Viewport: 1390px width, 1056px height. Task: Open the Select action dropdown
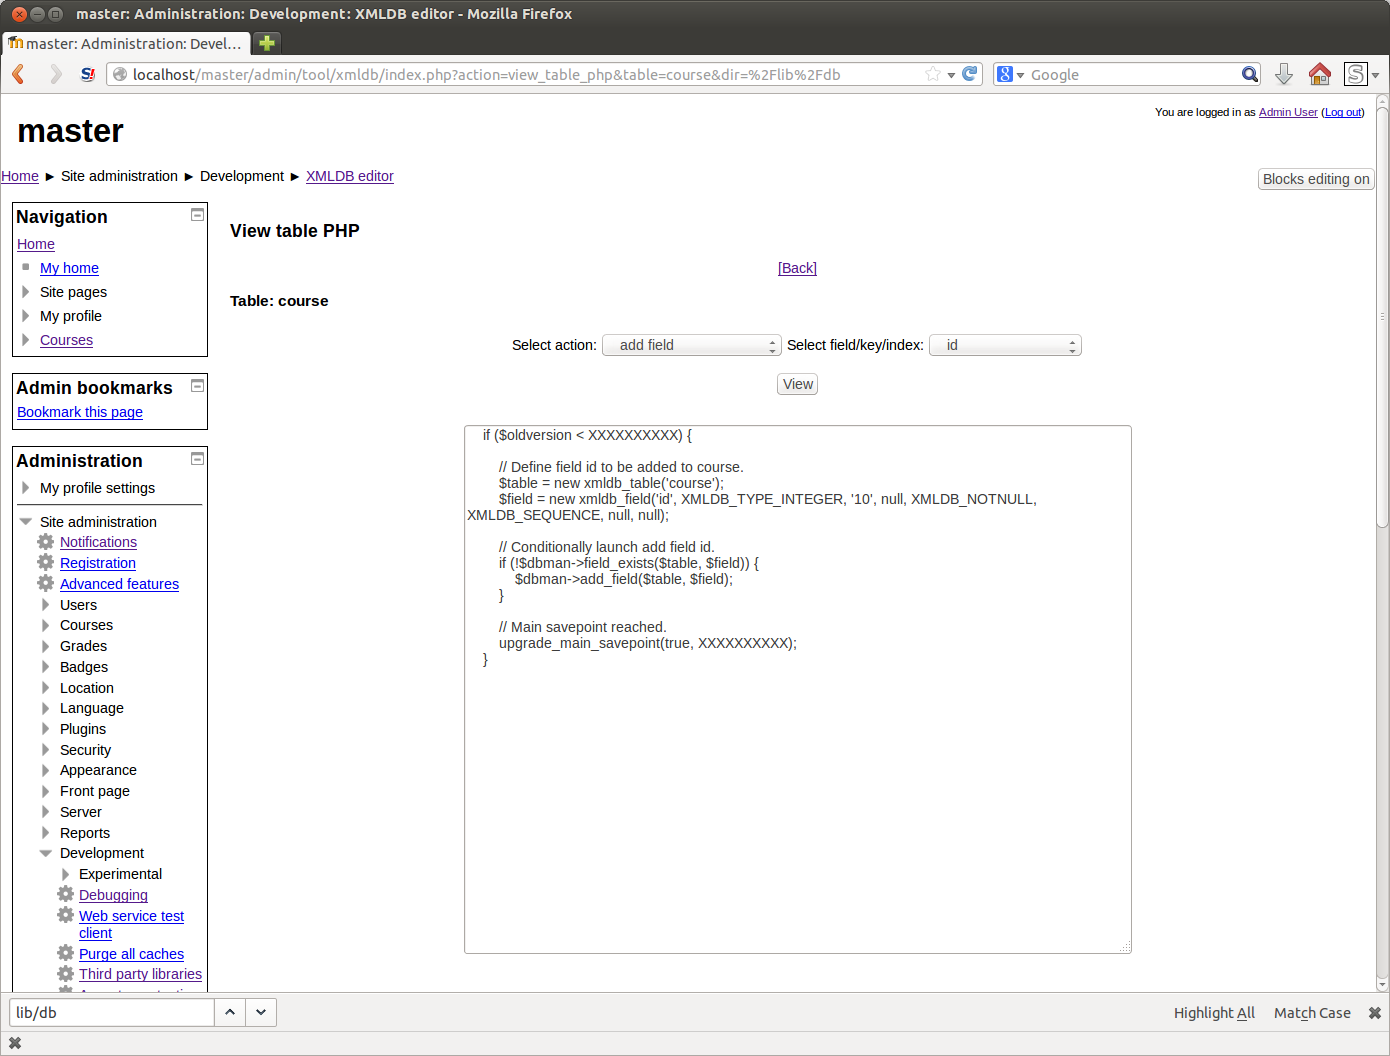coord(691,345)
